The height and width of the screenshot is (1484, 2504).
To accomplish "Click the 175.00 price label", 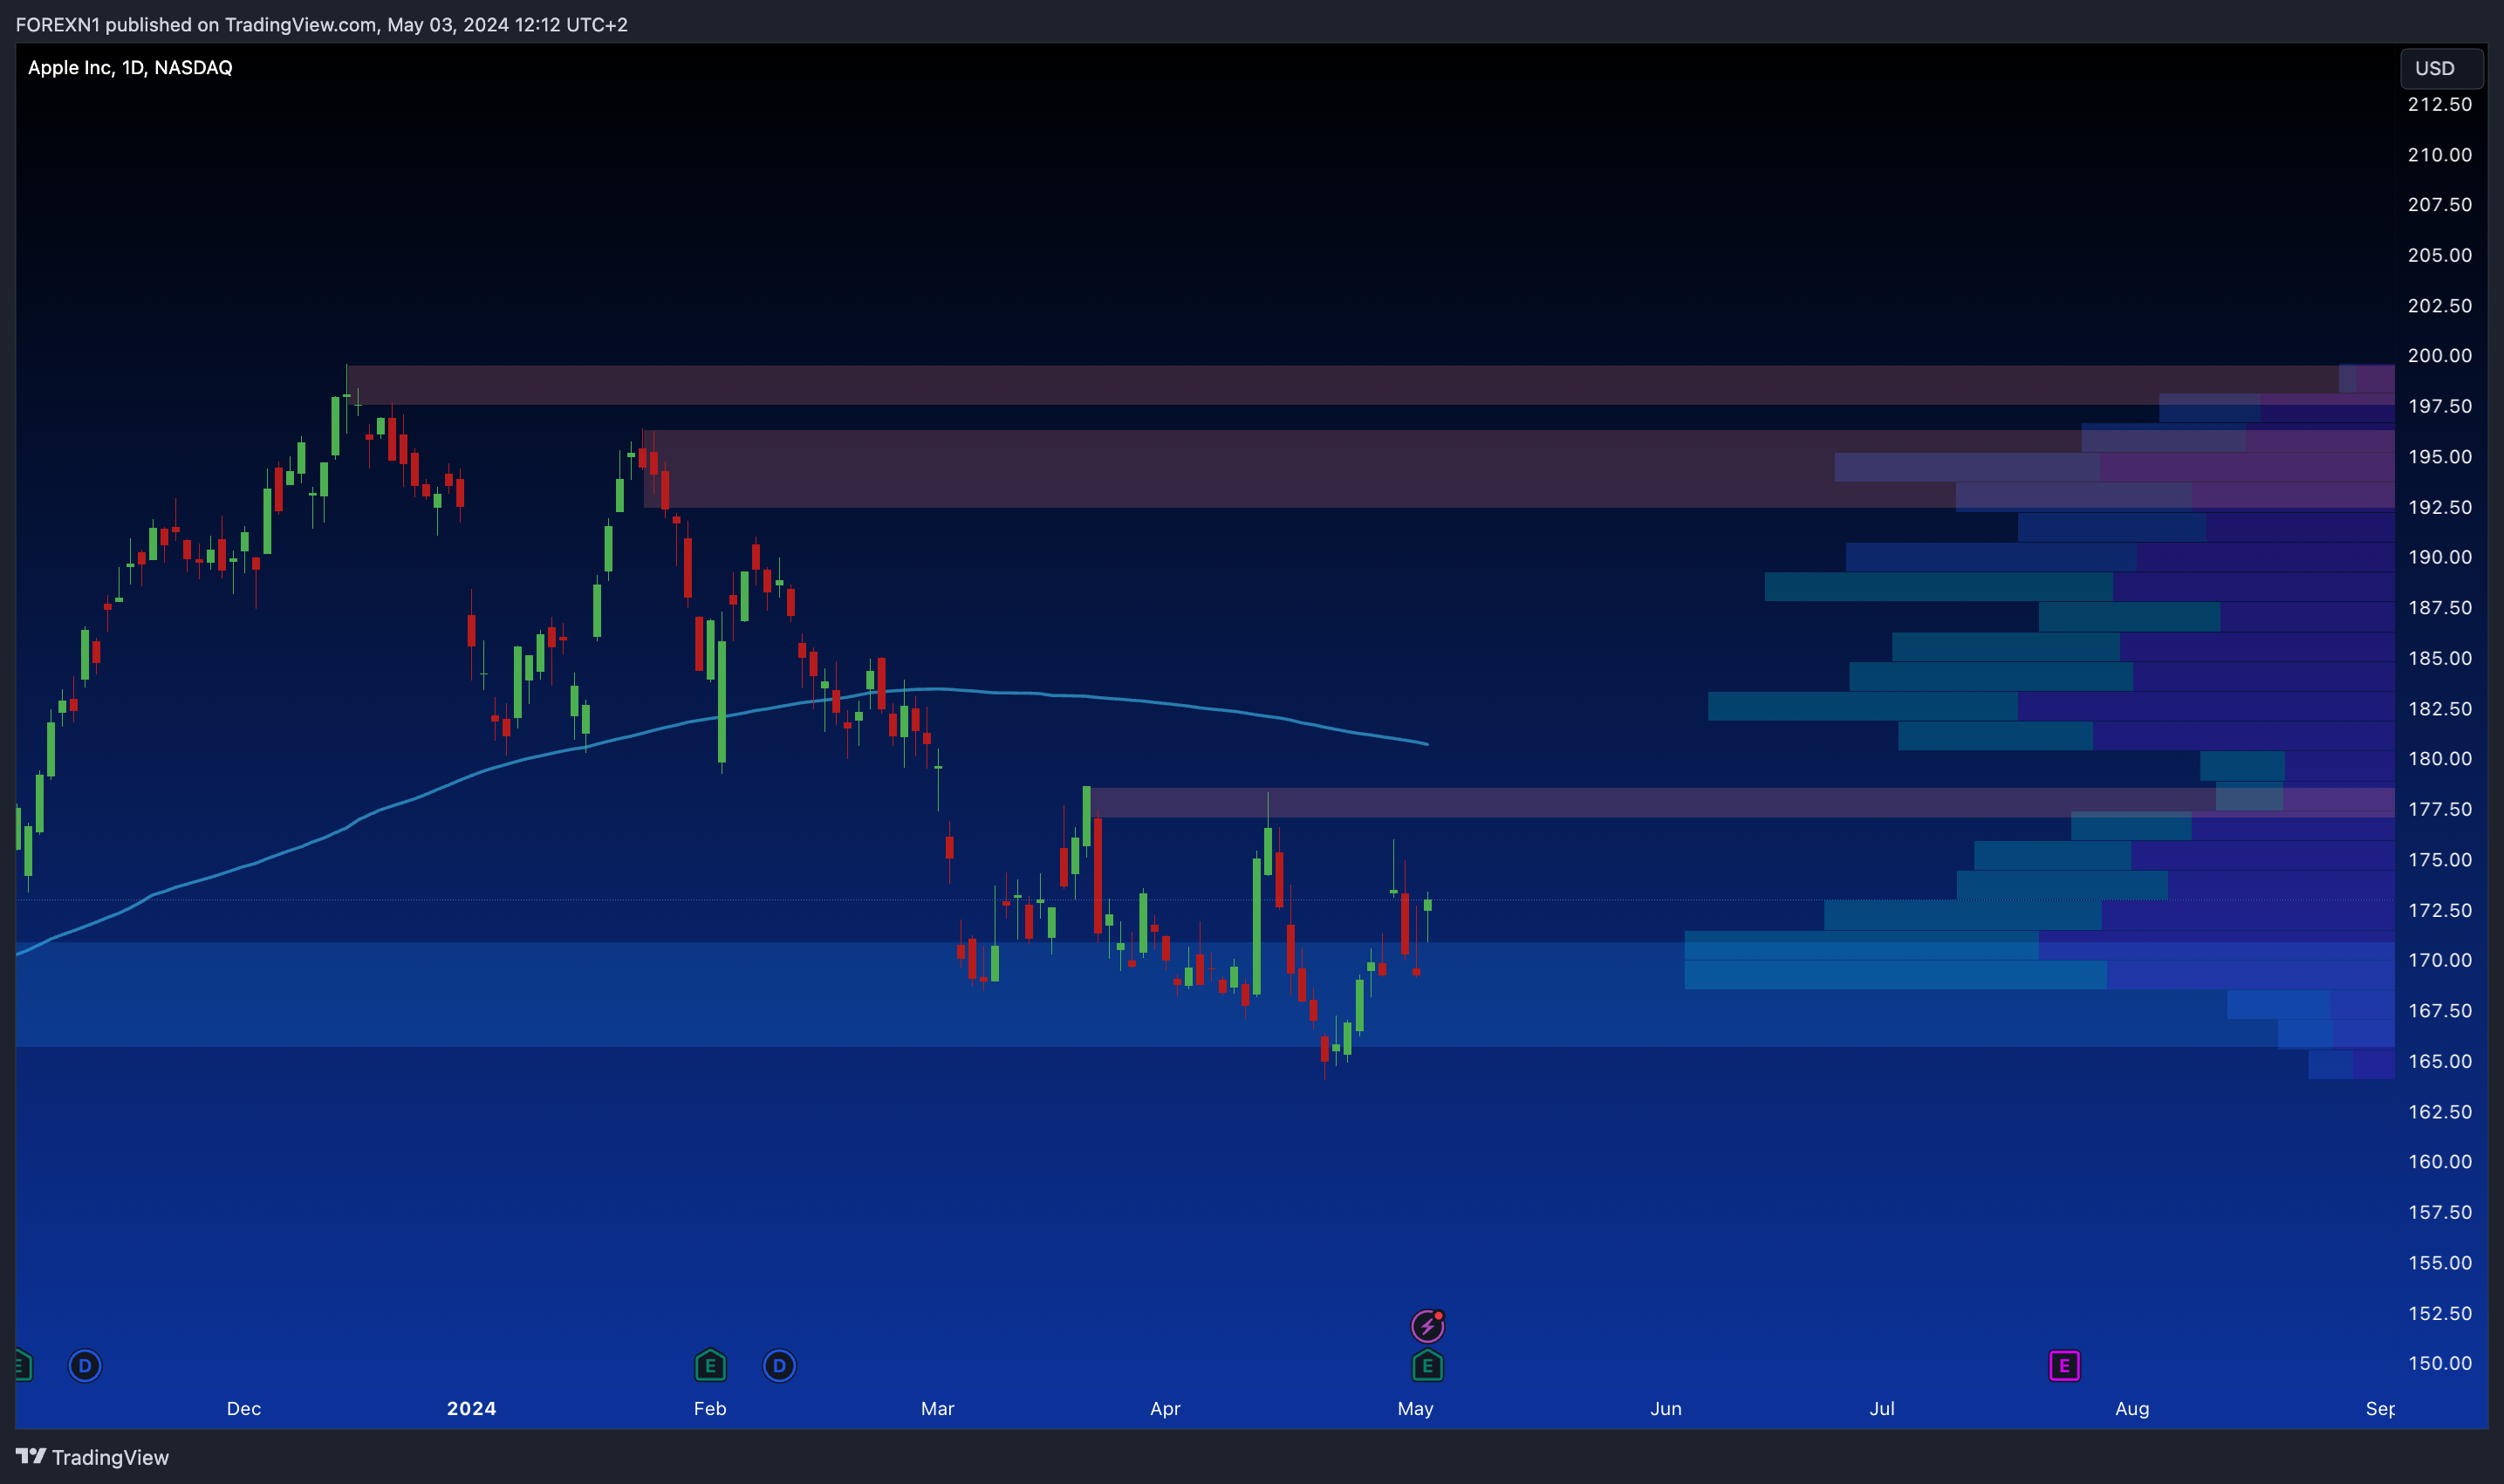I will [2439, 859].
